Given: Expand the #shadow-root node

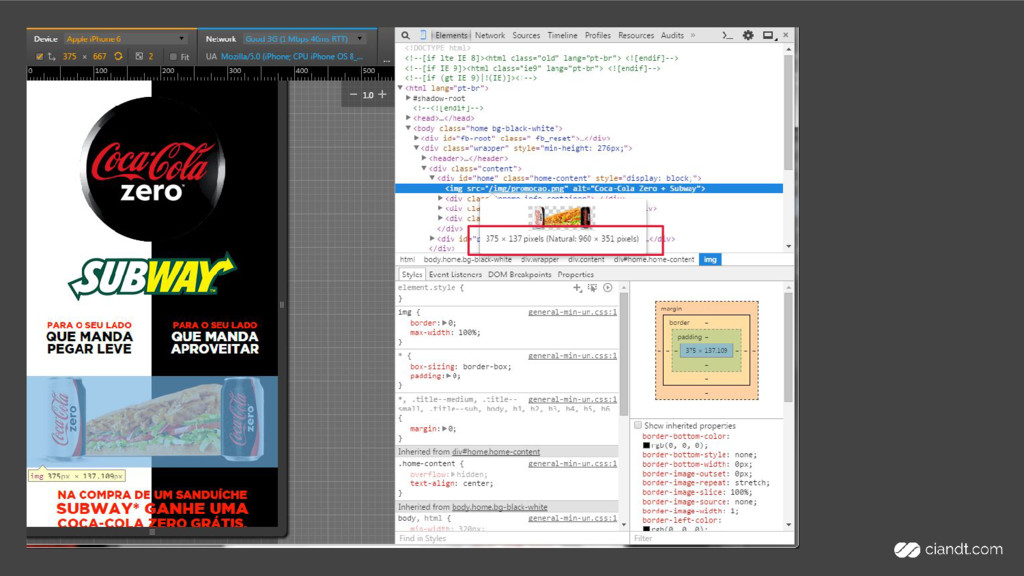Looking at the screenshot, I should tap(408, 98).
